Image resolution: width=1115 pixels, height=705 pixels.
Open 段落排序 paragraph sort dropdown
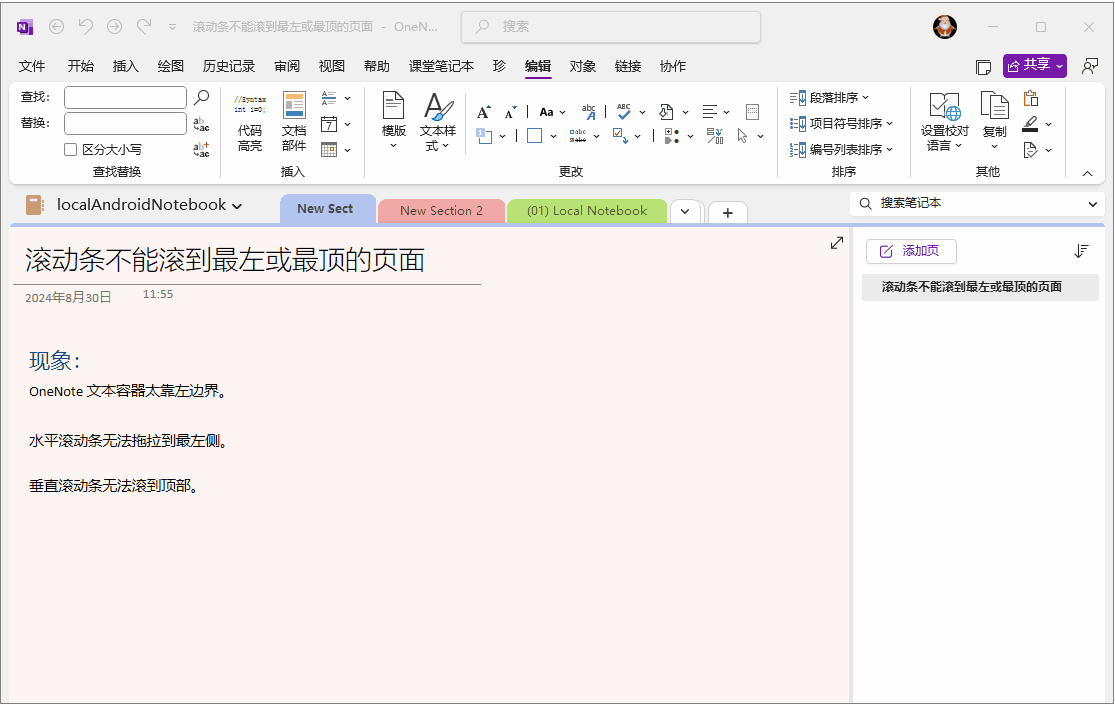[x=829, y=97]
